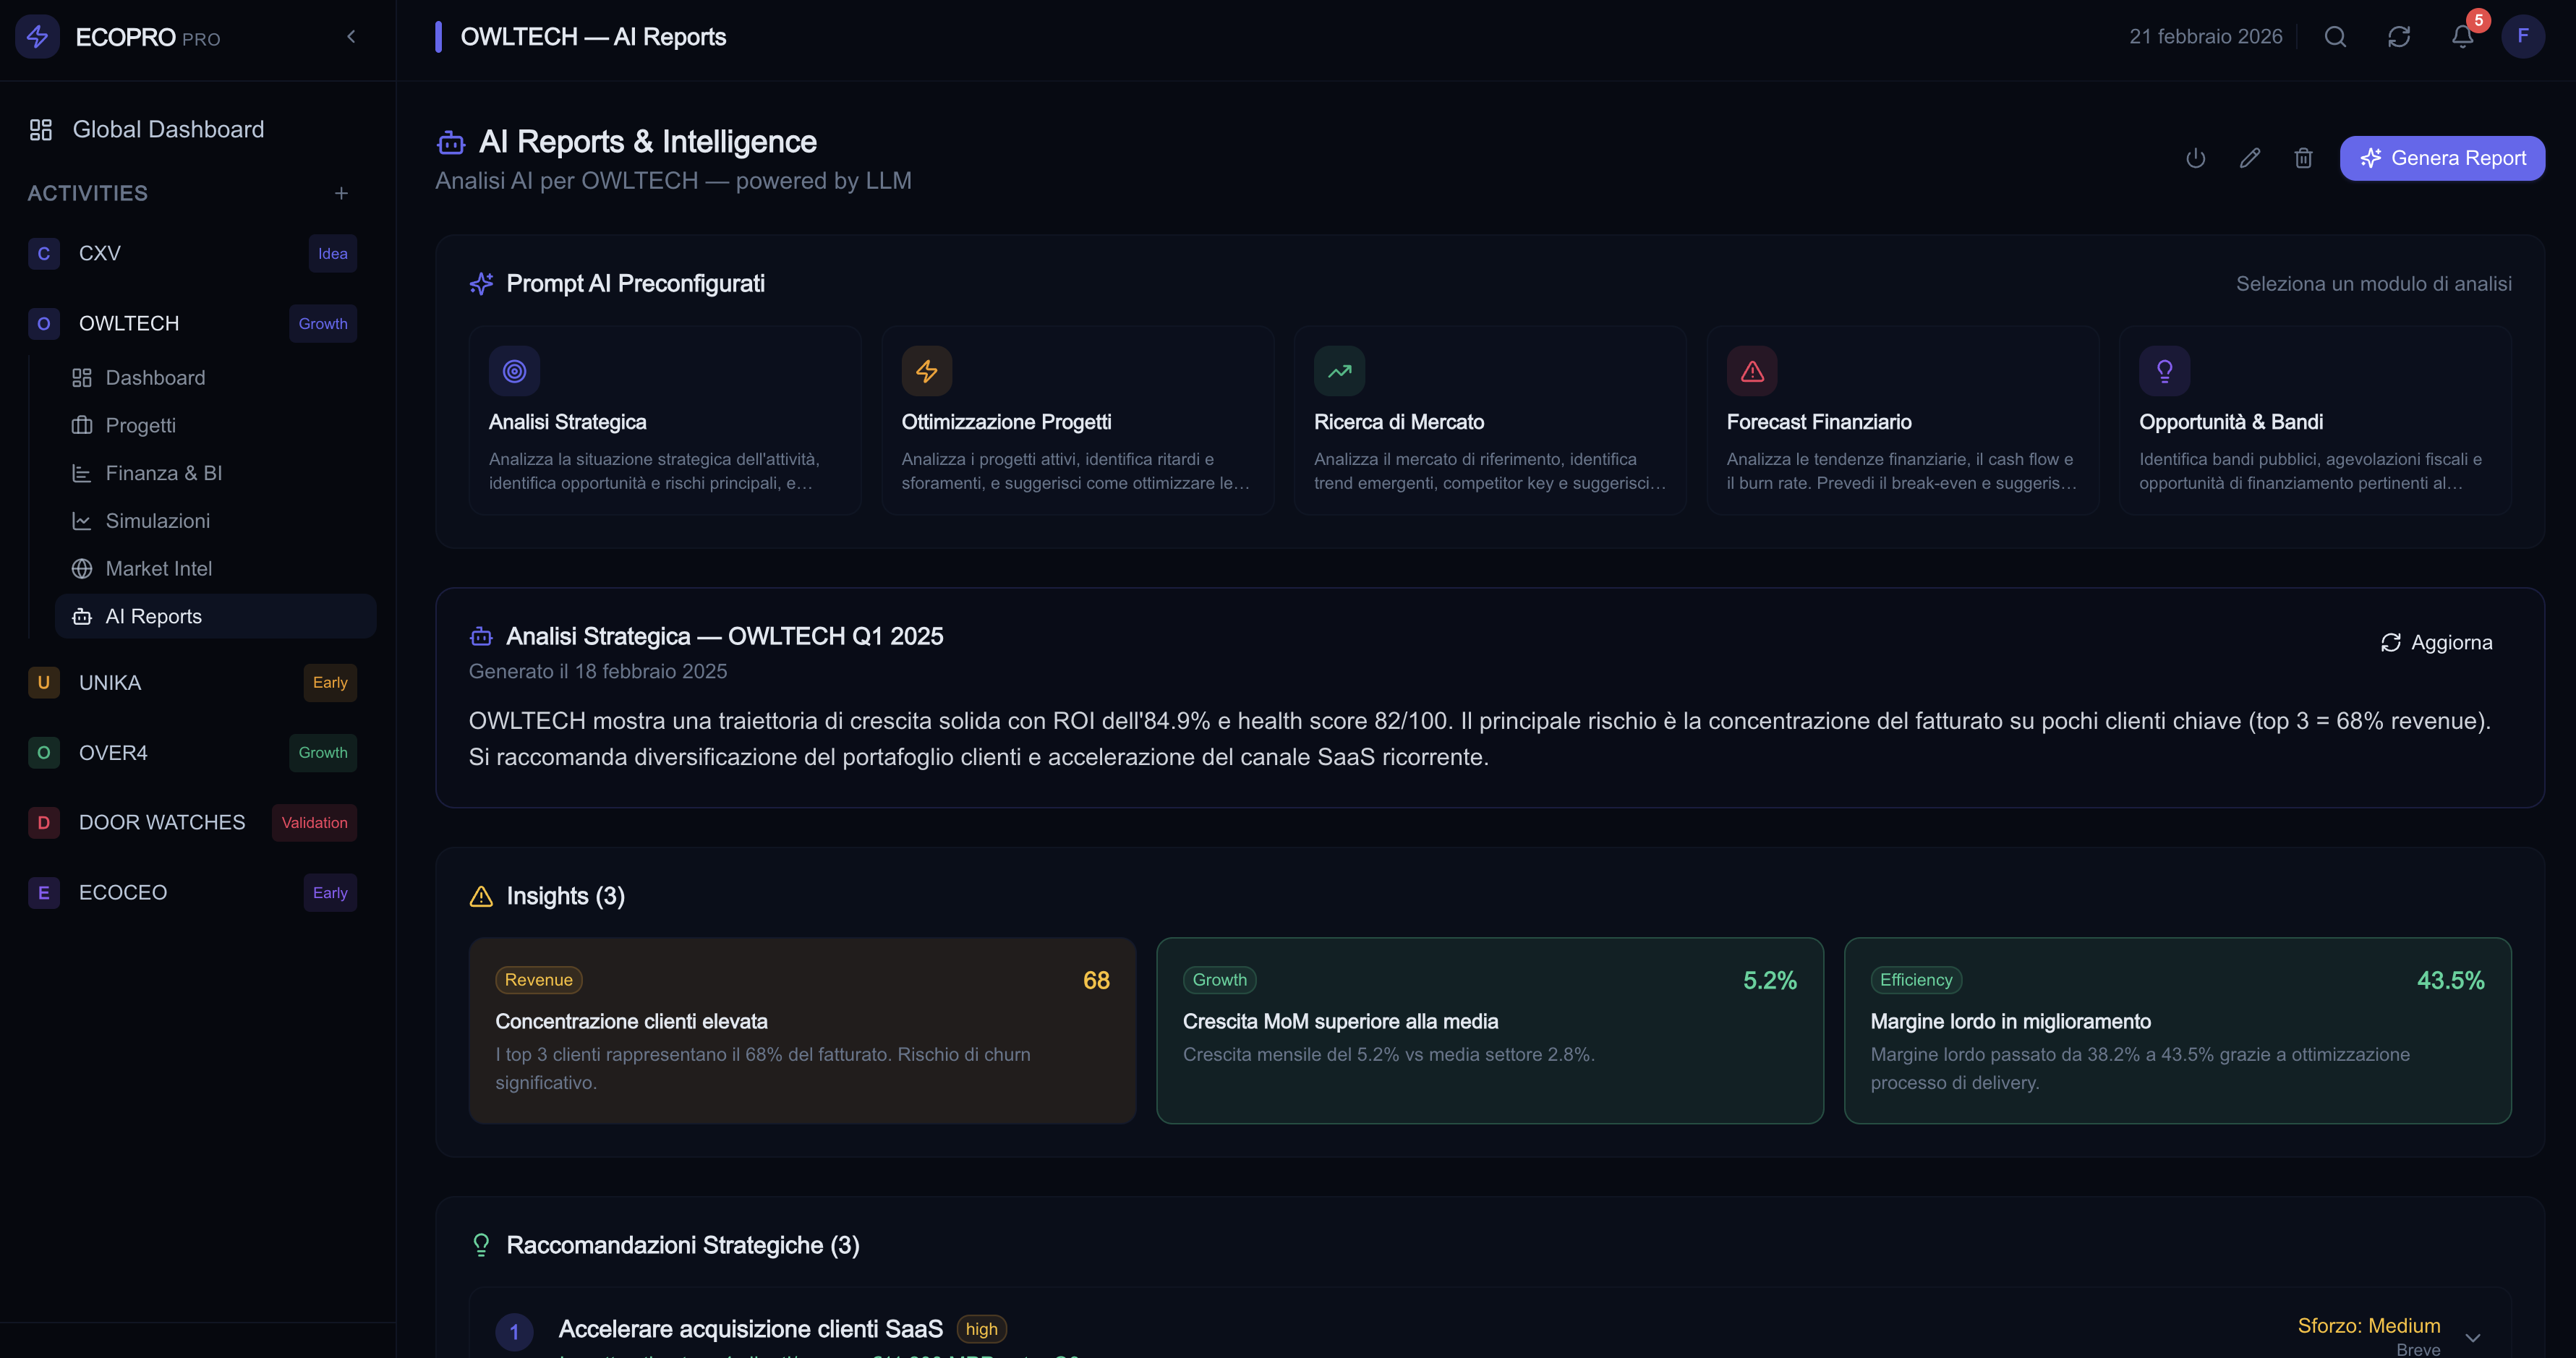This screenshot has width=2576, height=1358.
Task: Collapse the sidebar with chevron arrow
Action: (x=351, y=37)
